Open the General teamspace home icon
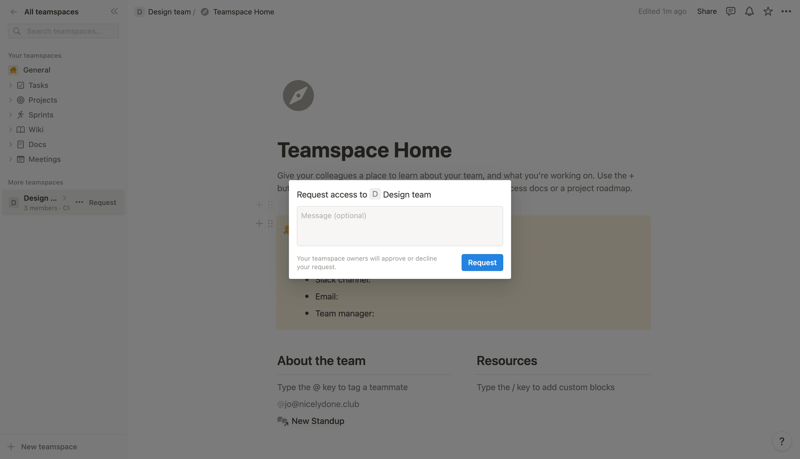This screenshot has height=459, width=800. pos(13,70)
